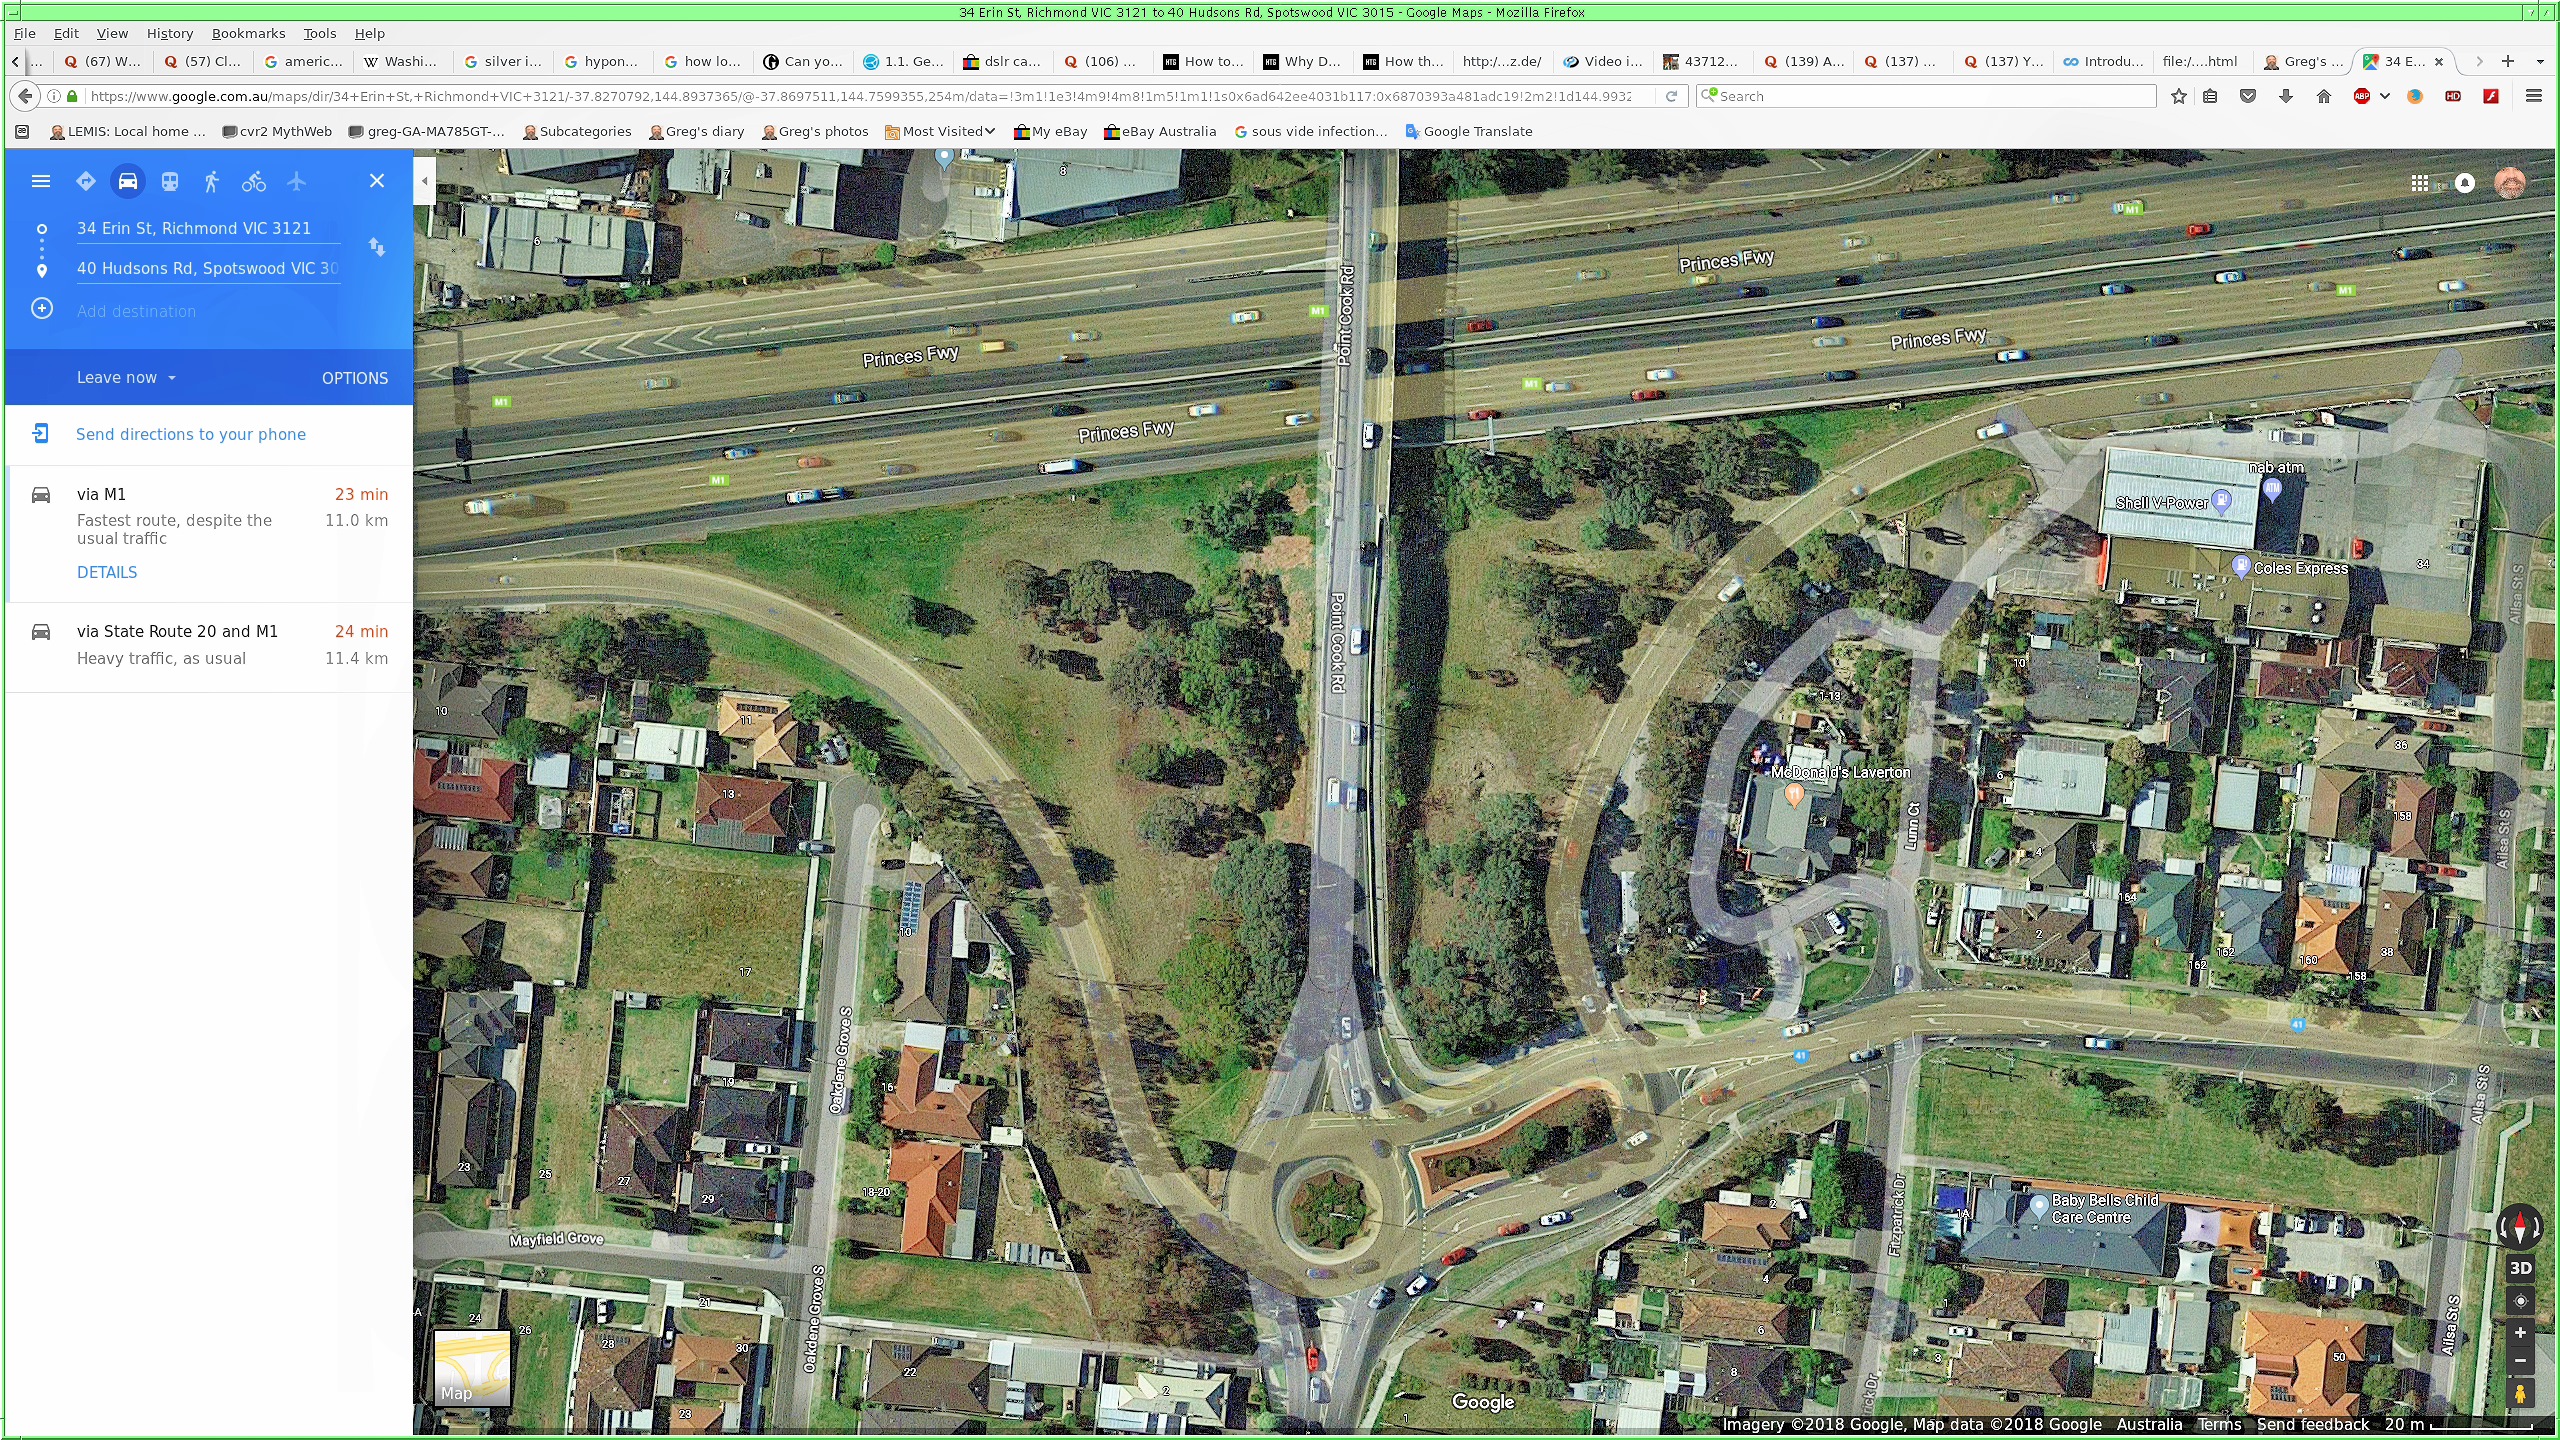Image resolution: width=2560 pixels, height=1440 pixels.
Task: Select public transit travel mode
Action: click(x=170, y=181)
